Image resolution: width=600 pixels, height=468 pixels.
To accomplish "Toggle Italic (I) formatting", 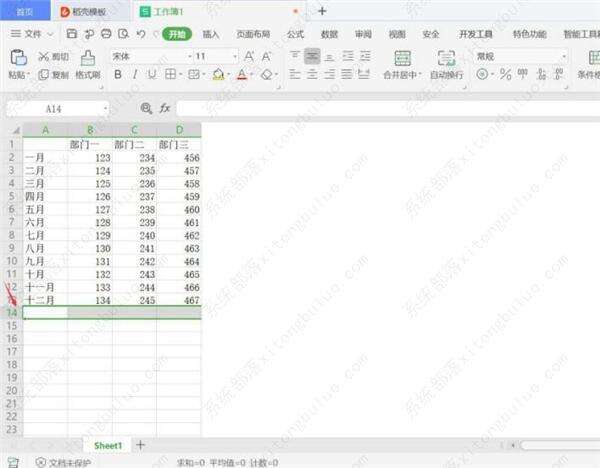I will tap(135, 74).
